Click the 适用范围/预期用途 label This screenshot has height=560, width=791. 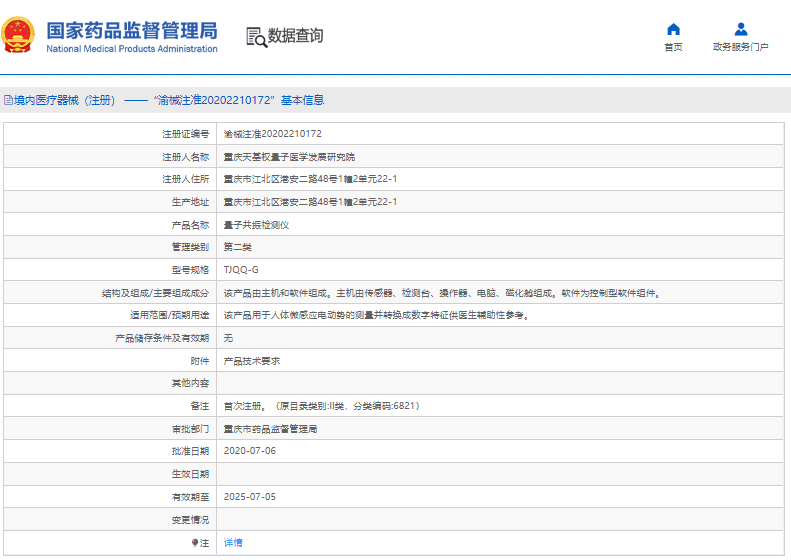coord(170,315)
